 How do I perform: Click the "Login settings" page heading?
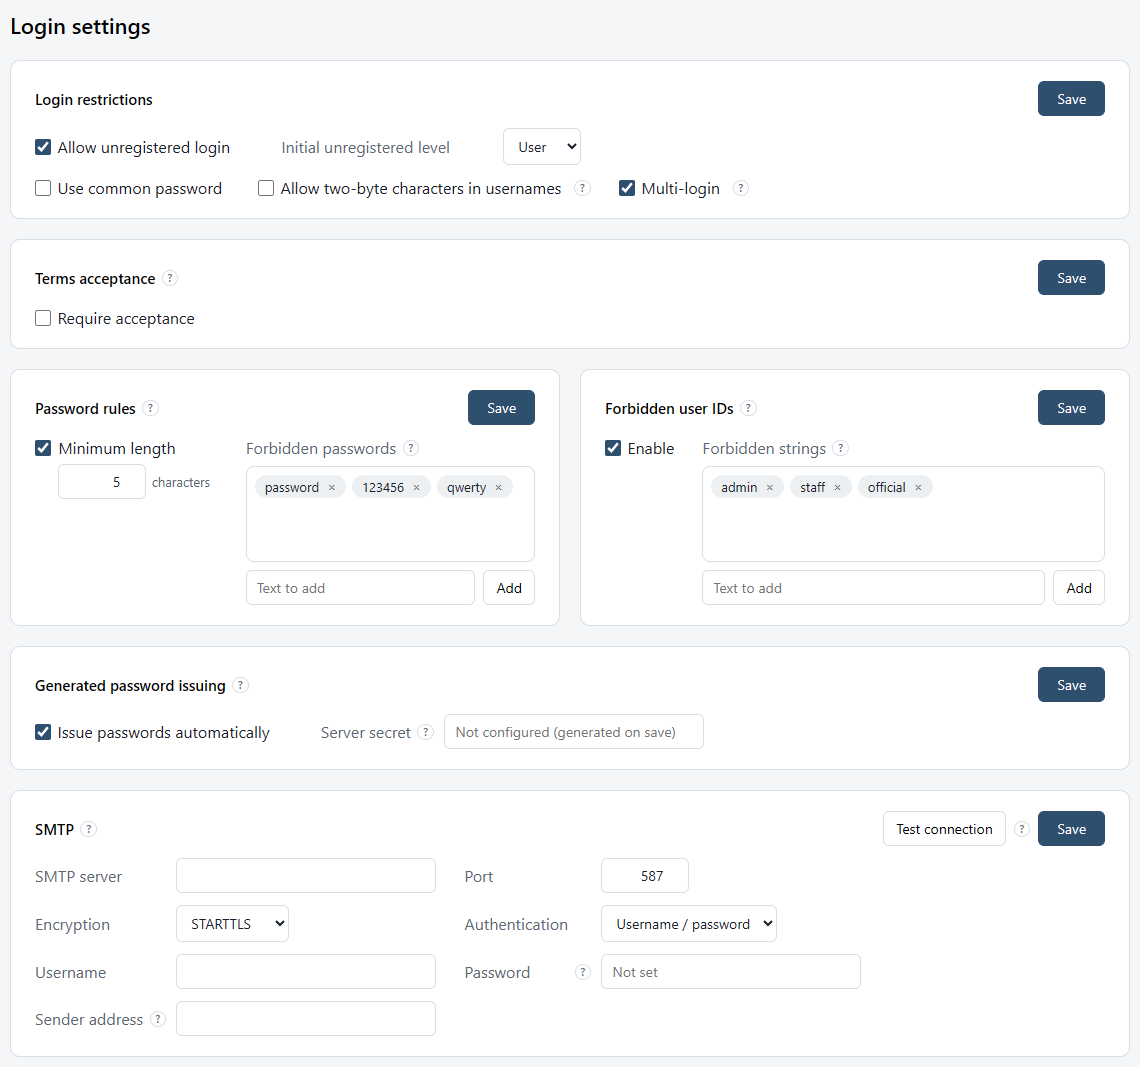[x=80, y=27]
